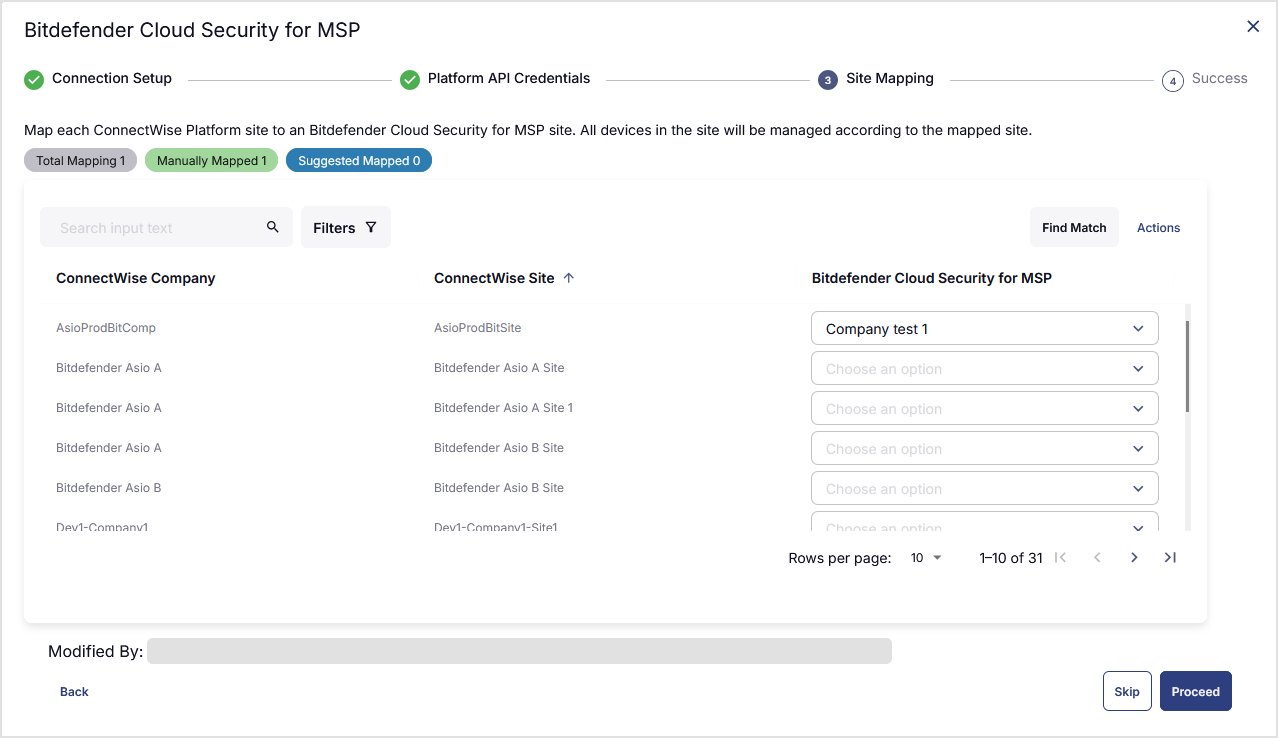Image resolution: width=1278 pixels, height=738 pixels.
Task: Go to next page of results
Action: click(x=1134, y=557)
